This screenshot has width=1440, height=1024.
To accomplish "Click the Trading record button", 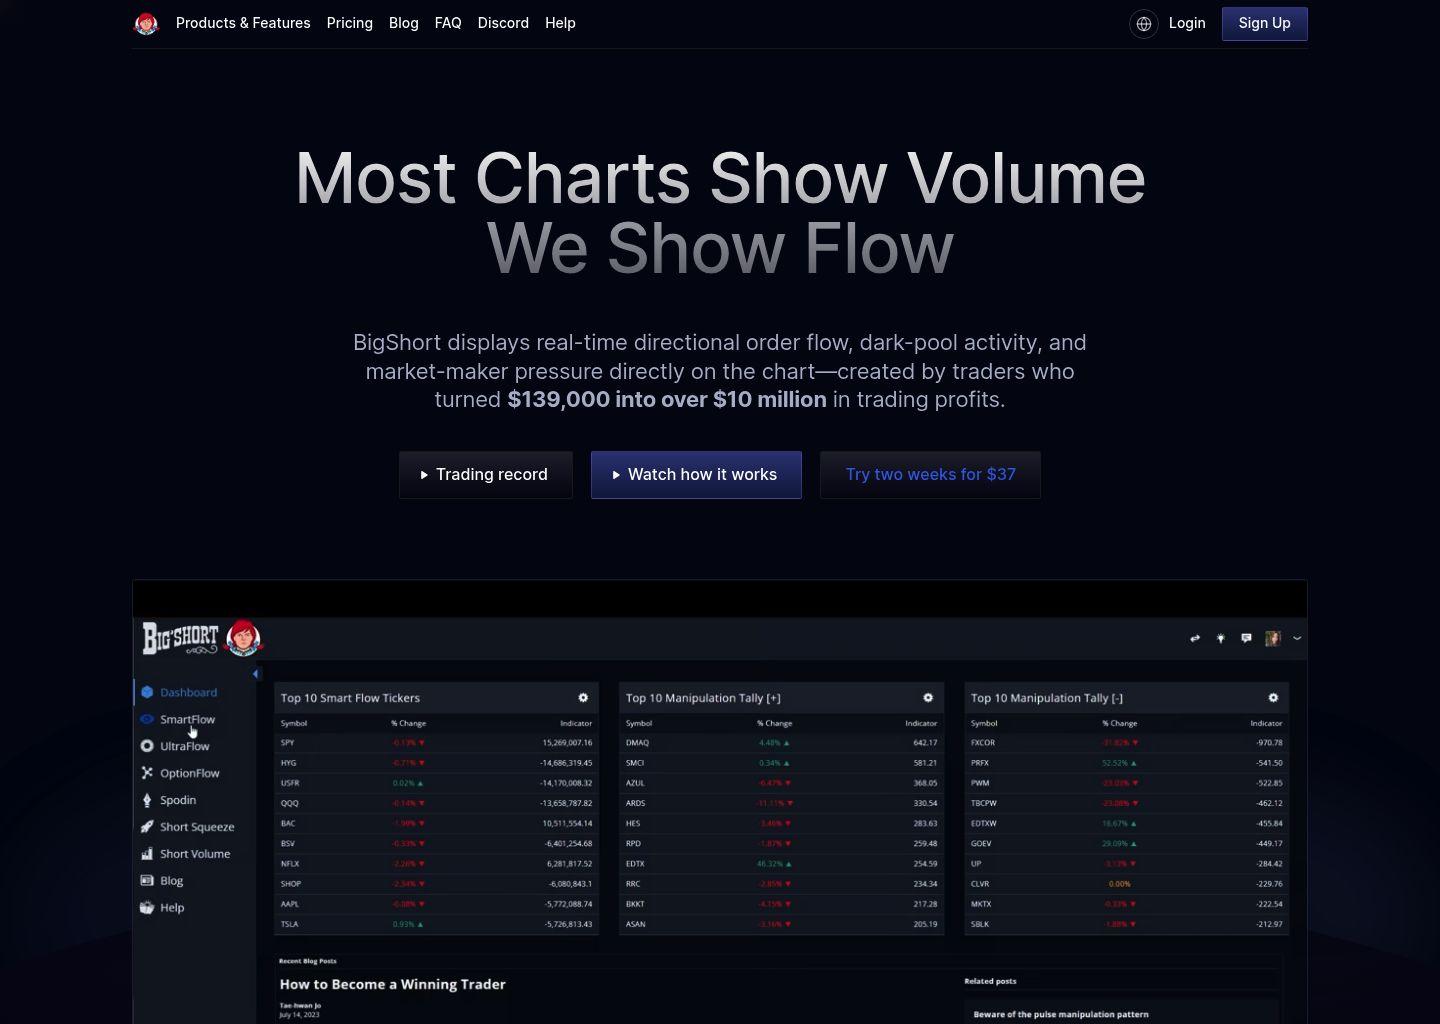I will pos(485,474).
